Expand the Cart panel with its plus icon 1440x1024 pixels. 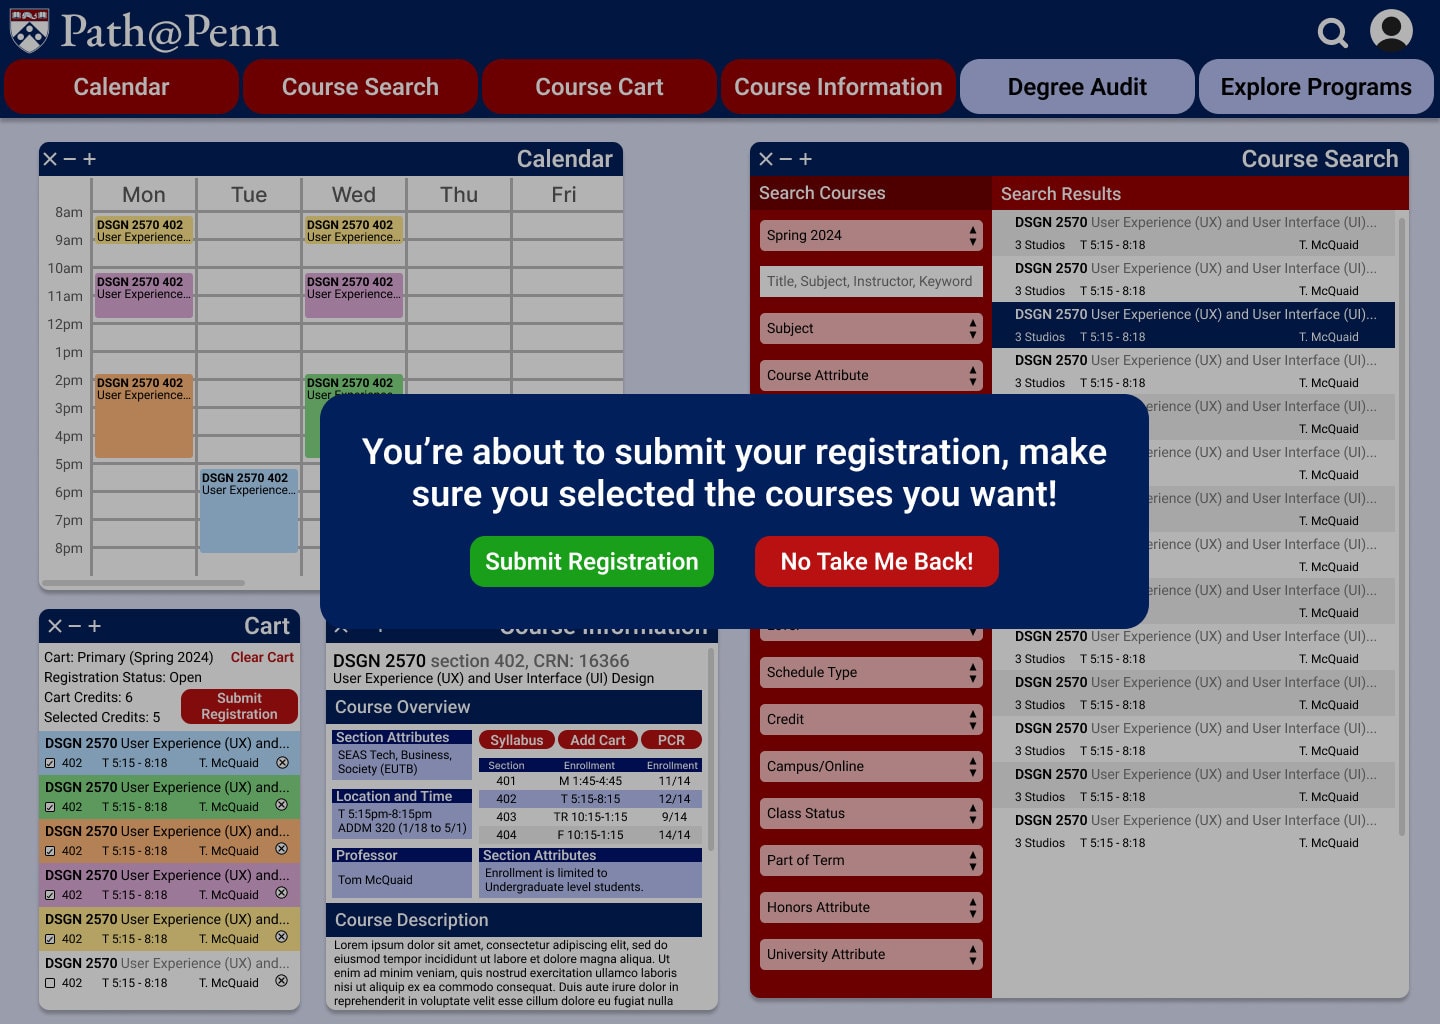(94, 626)
